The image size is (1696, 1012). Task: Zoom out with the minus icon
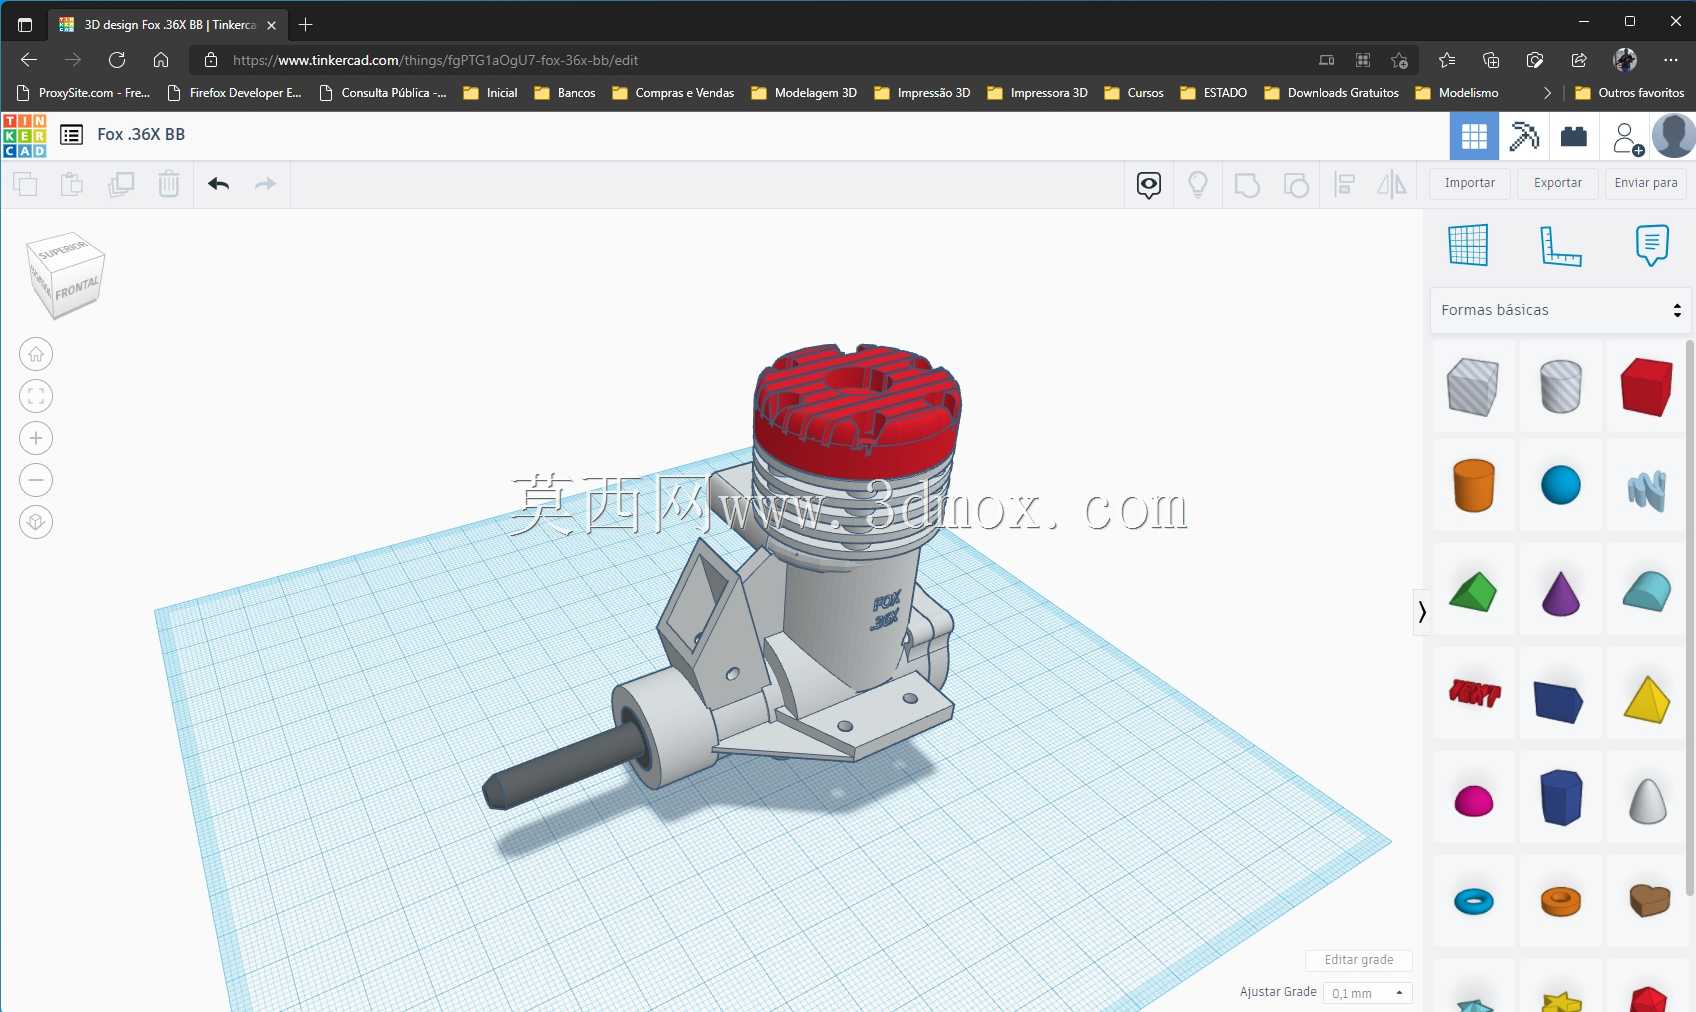coord(36,480)
